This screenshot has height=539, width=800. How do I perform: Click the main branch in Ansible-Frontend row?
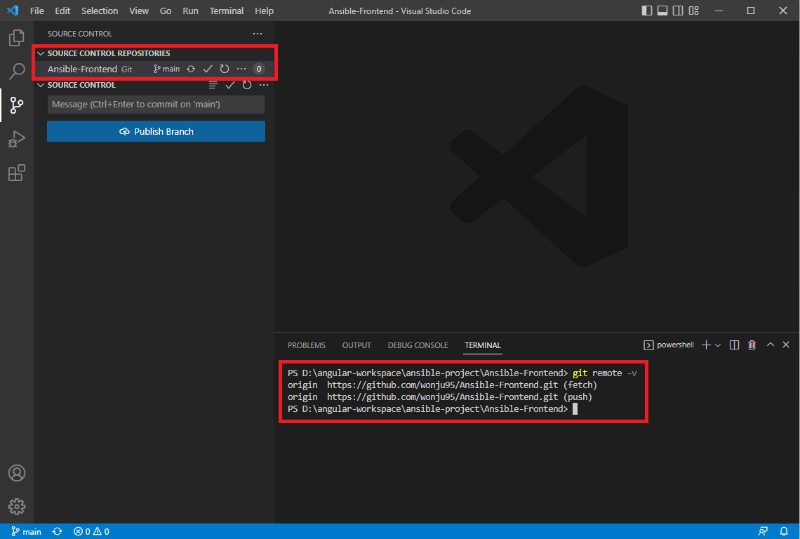166,69
